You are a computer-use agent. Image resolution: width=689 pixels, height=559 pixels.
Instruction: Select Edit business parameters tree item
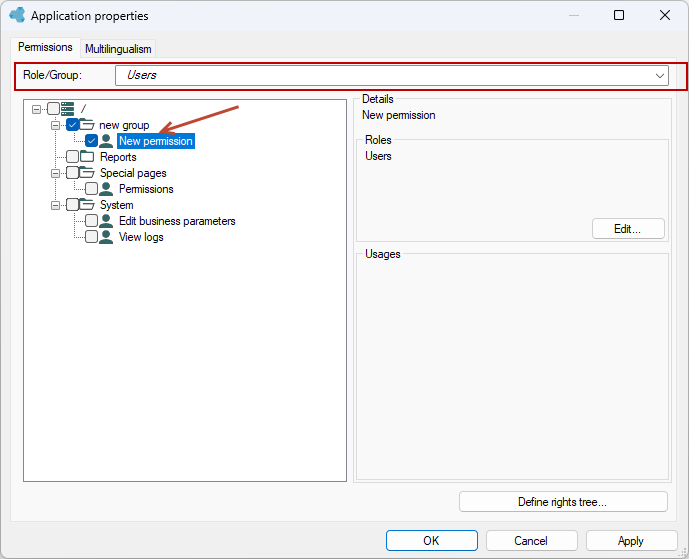(177, 221)
